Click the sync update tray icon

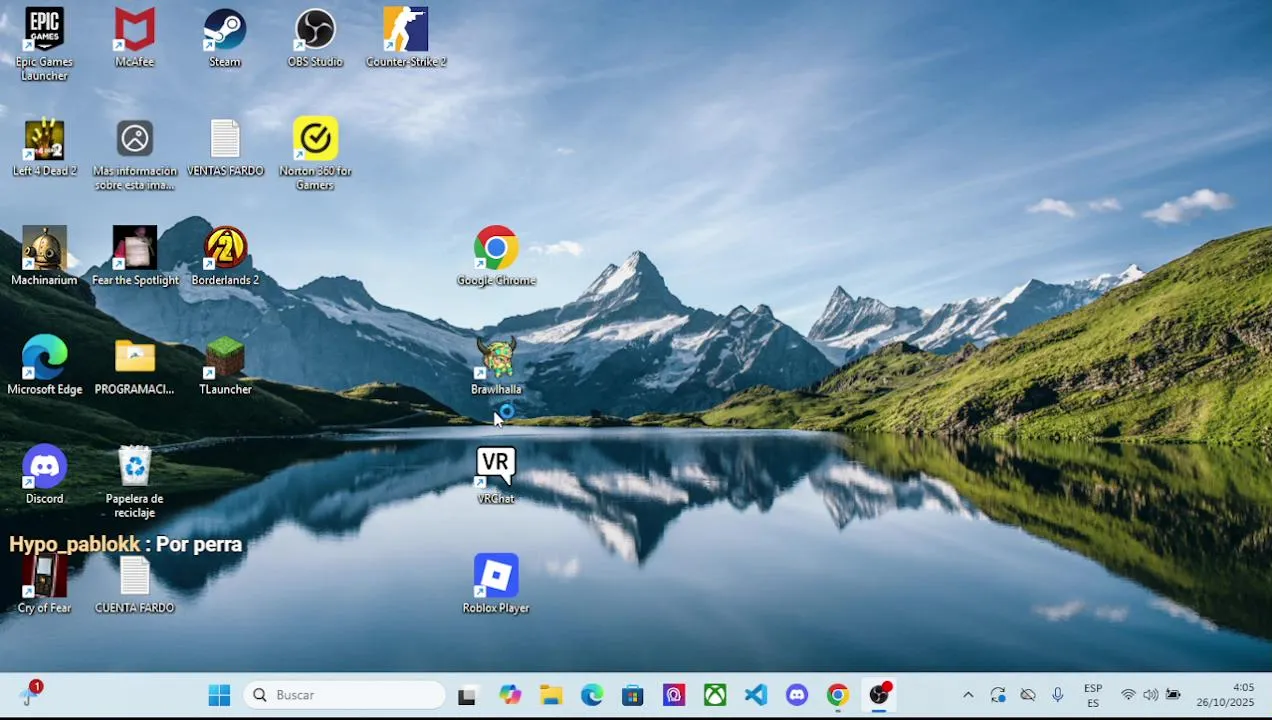(x=998, y=695)
